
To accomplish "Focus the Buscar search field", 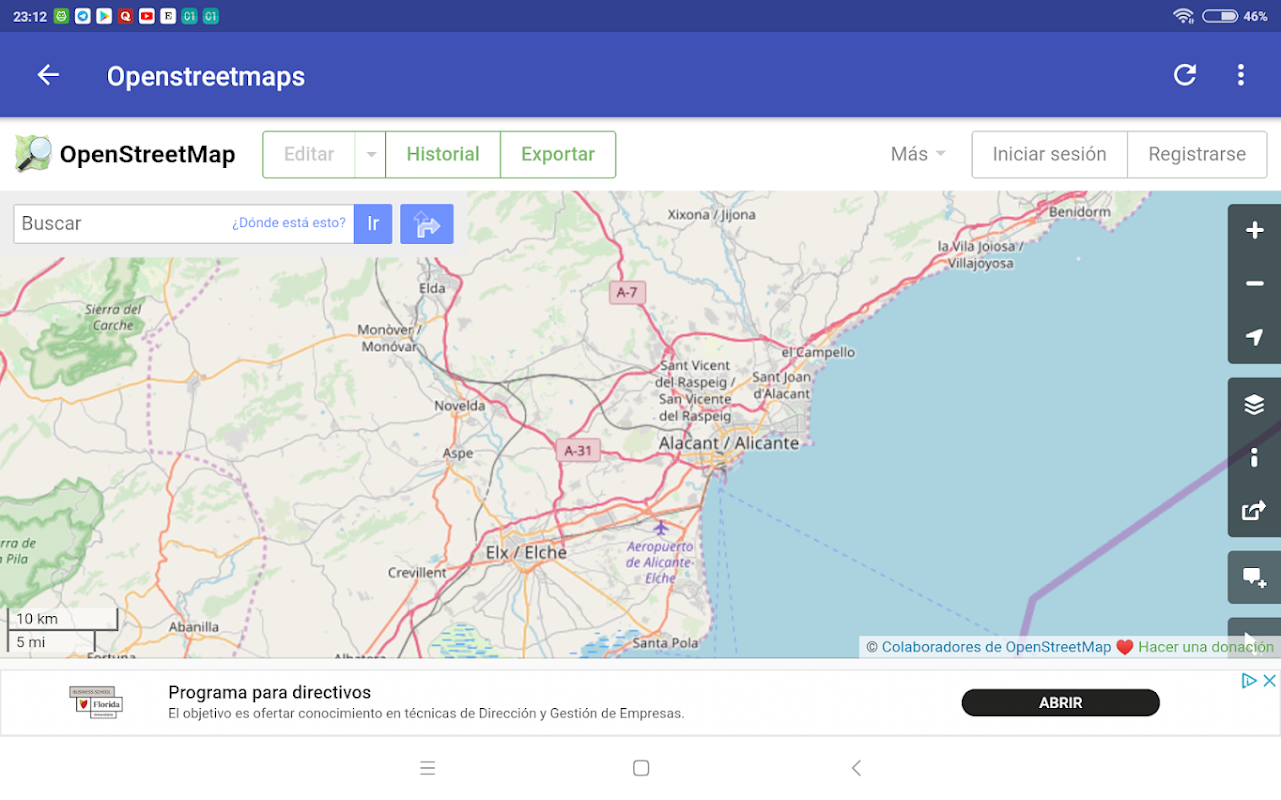I will pyautogui.click(x=184, y=224).
